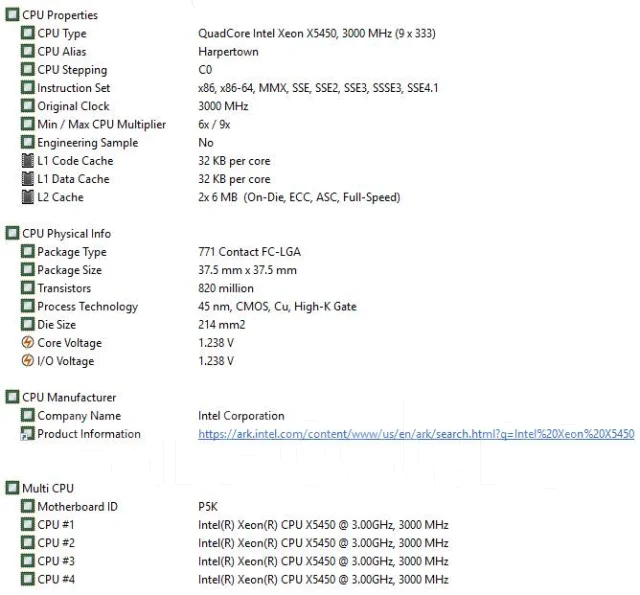
Task: Select the '37.5 mm x 37.5 mm' value
Action: [247, 270]
